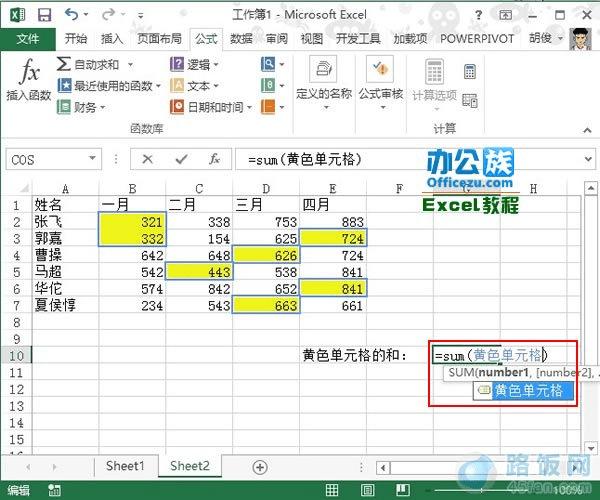Open the 文件 File tab
This screenshot has height=500, width=600.
[28, 39]
